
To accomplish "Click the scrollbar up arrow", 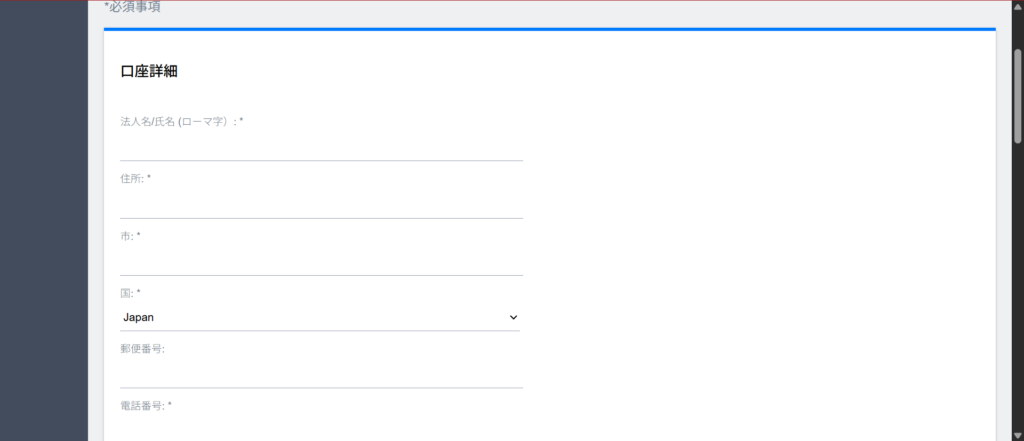I will [x=1017, y=7].
